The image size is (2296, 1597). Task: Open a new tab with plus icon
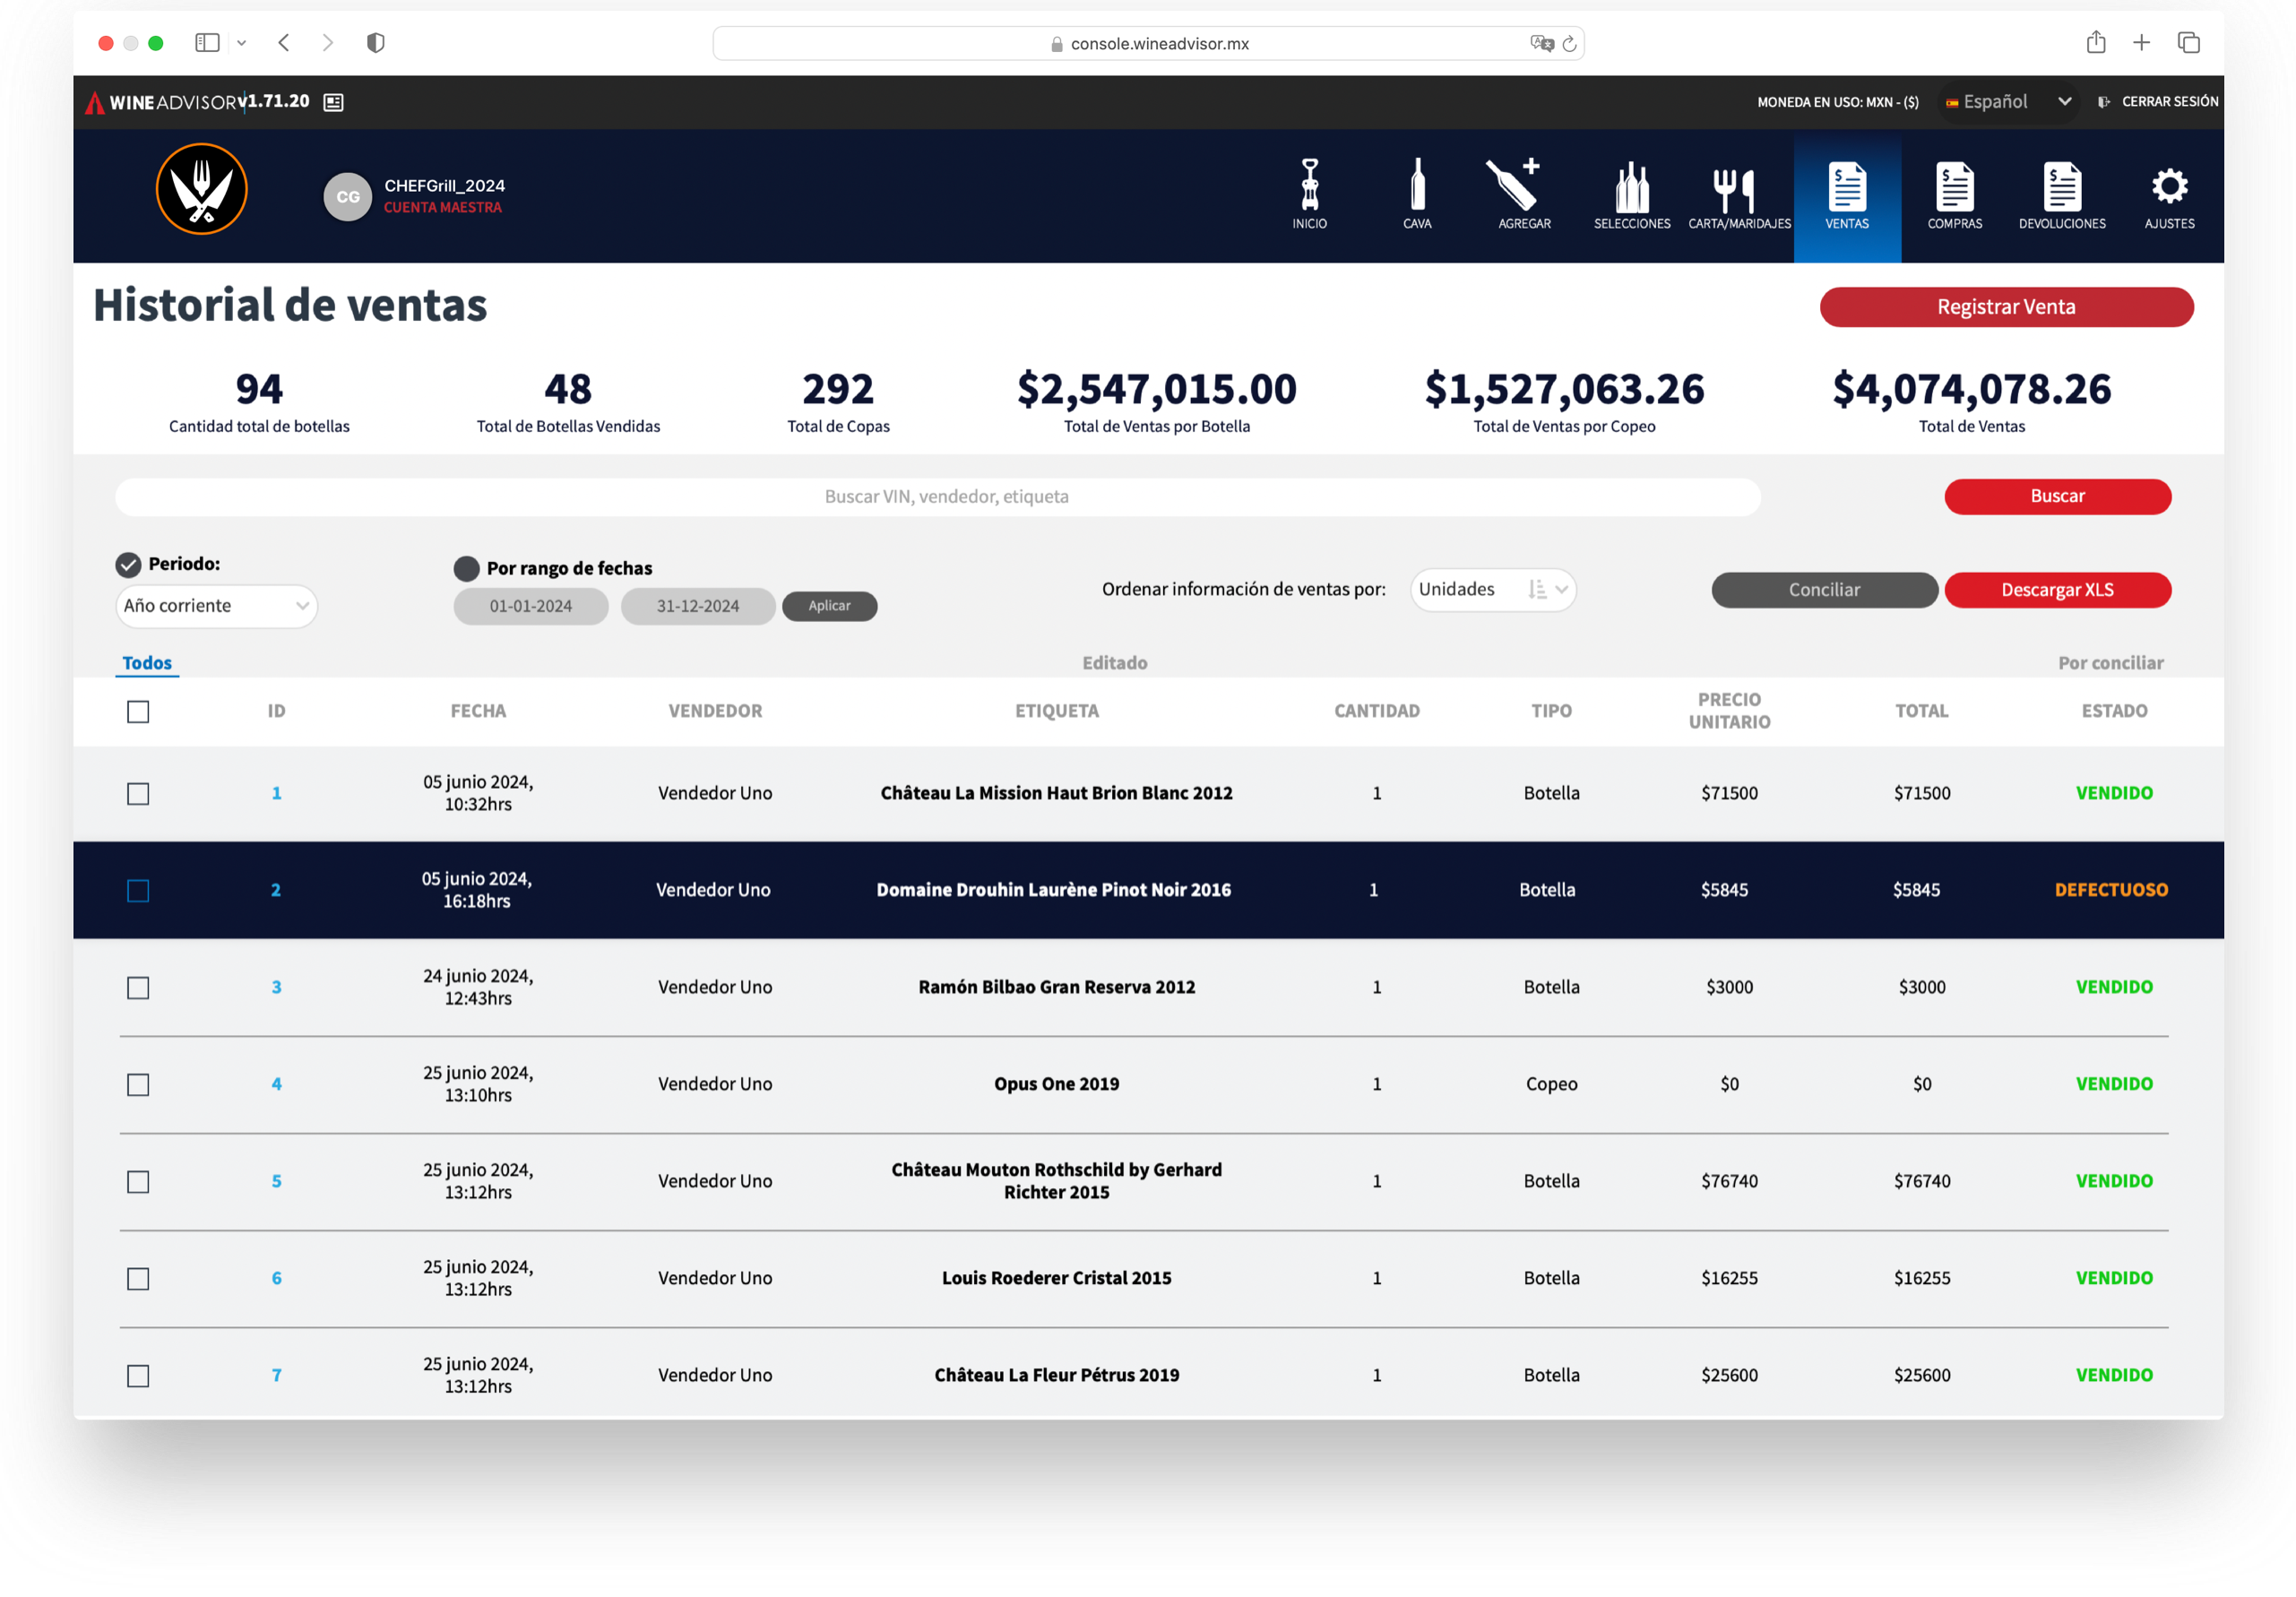(2141, 42)
